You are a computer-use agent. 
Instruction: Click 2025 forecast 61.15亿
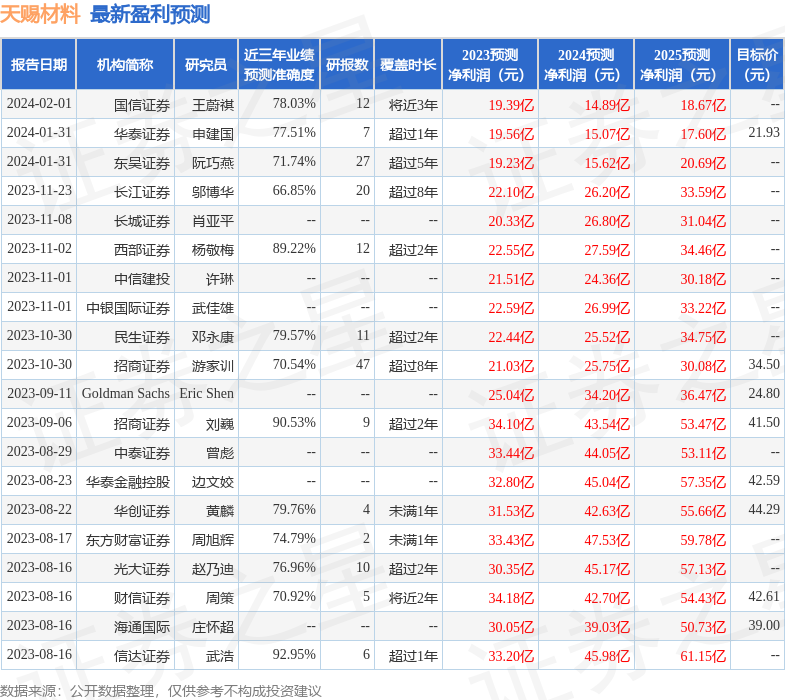[x=703, y=657]
